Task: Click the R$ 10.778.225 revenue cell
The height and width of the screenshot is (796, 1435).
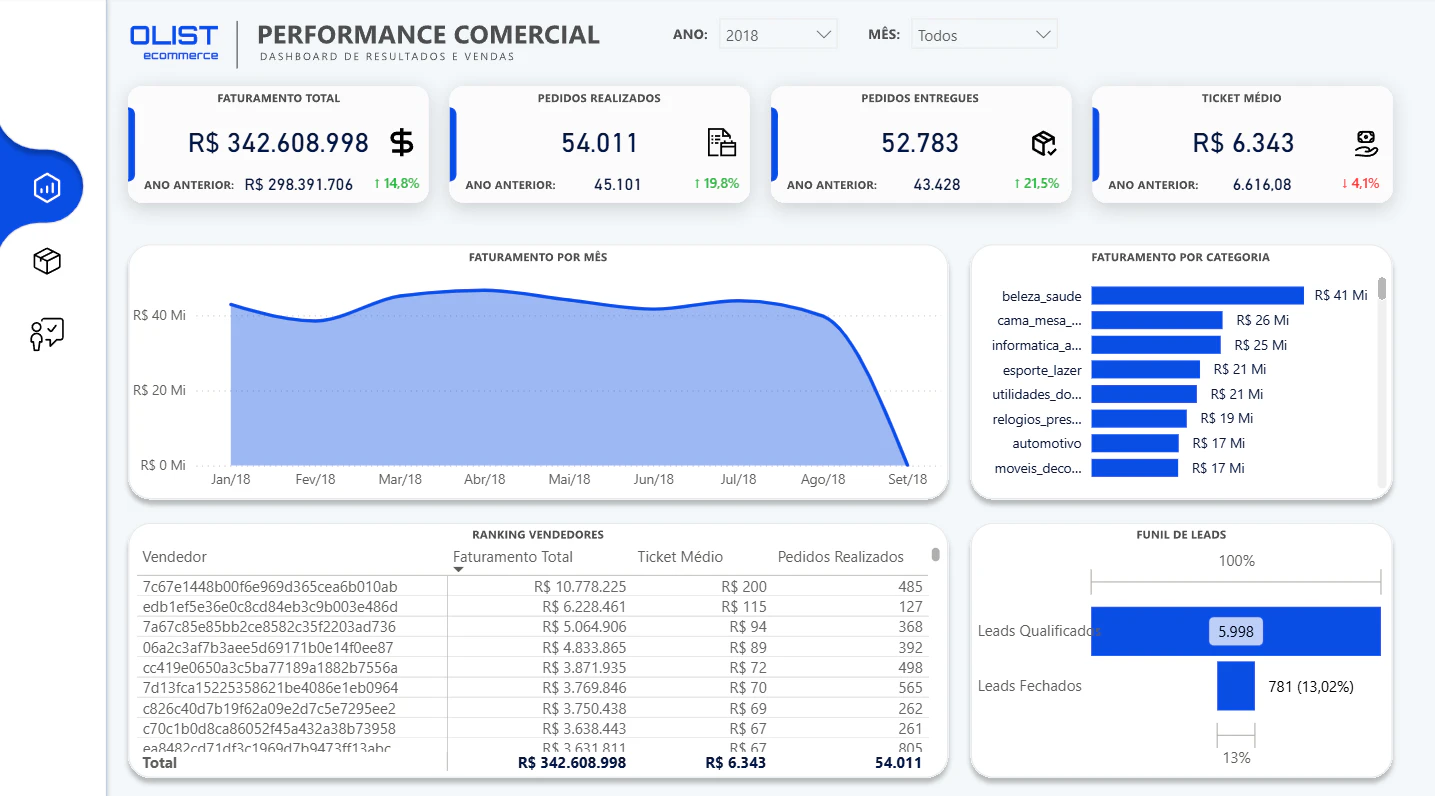Action: point(580,586)
